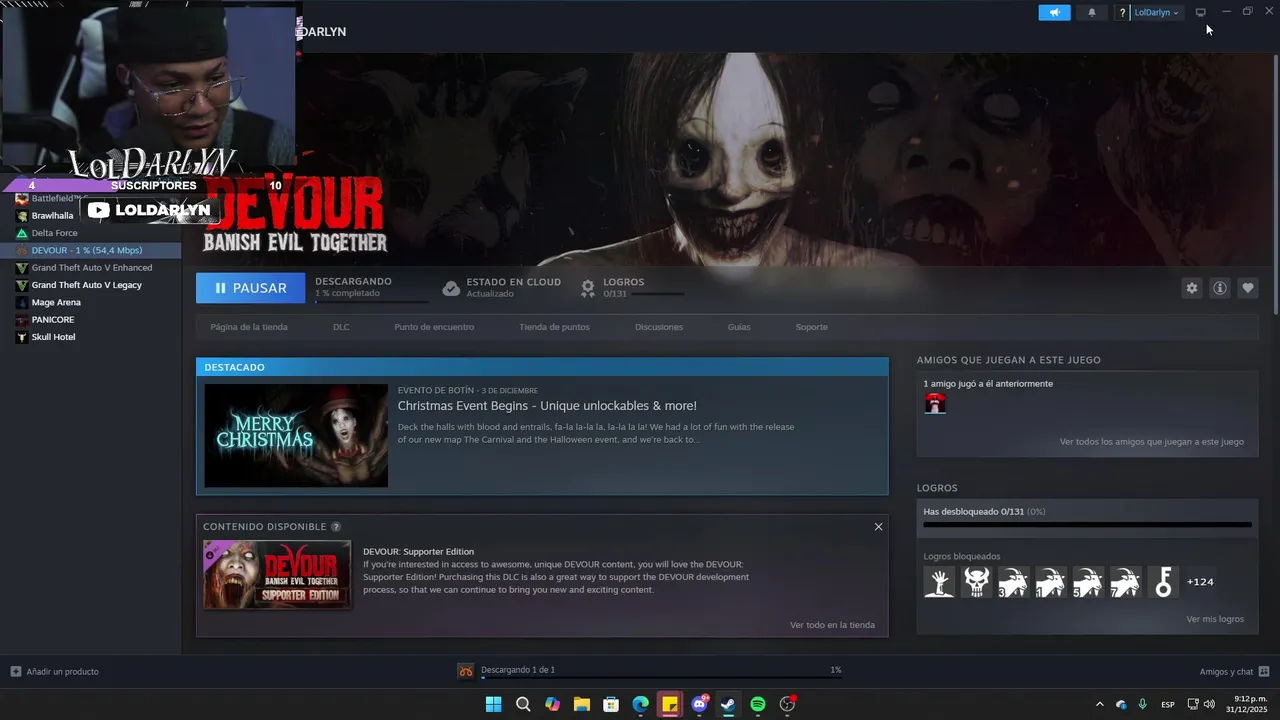Open Logros gear badge icon

pos(588,288)
